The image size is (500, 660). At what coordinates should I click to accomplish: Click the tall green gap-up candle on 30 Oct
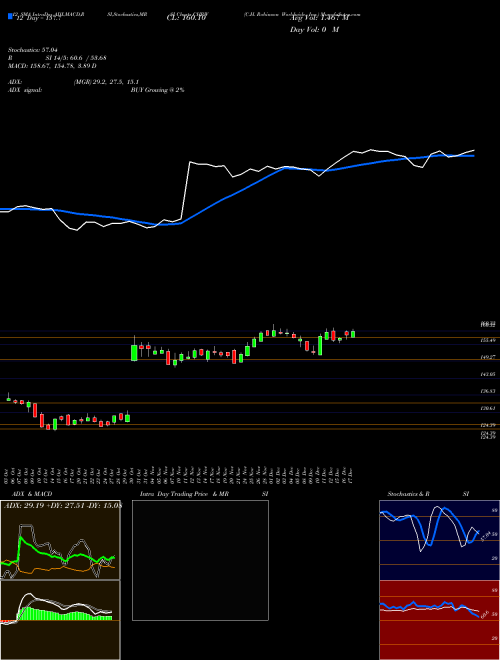pyautogui.click(x=134, y=353)
